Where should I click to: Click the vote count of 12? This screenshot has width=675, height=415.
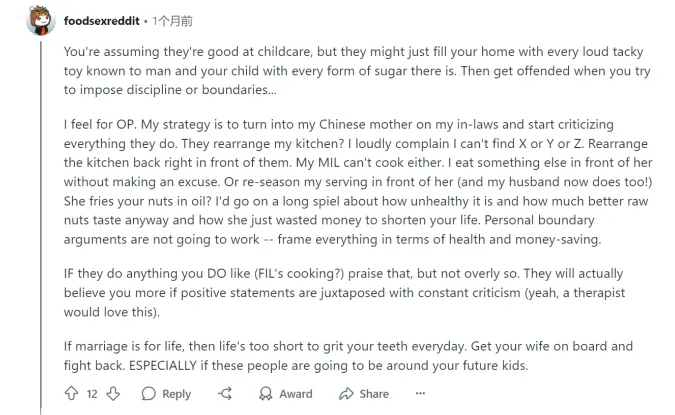[x=92, y=394]
